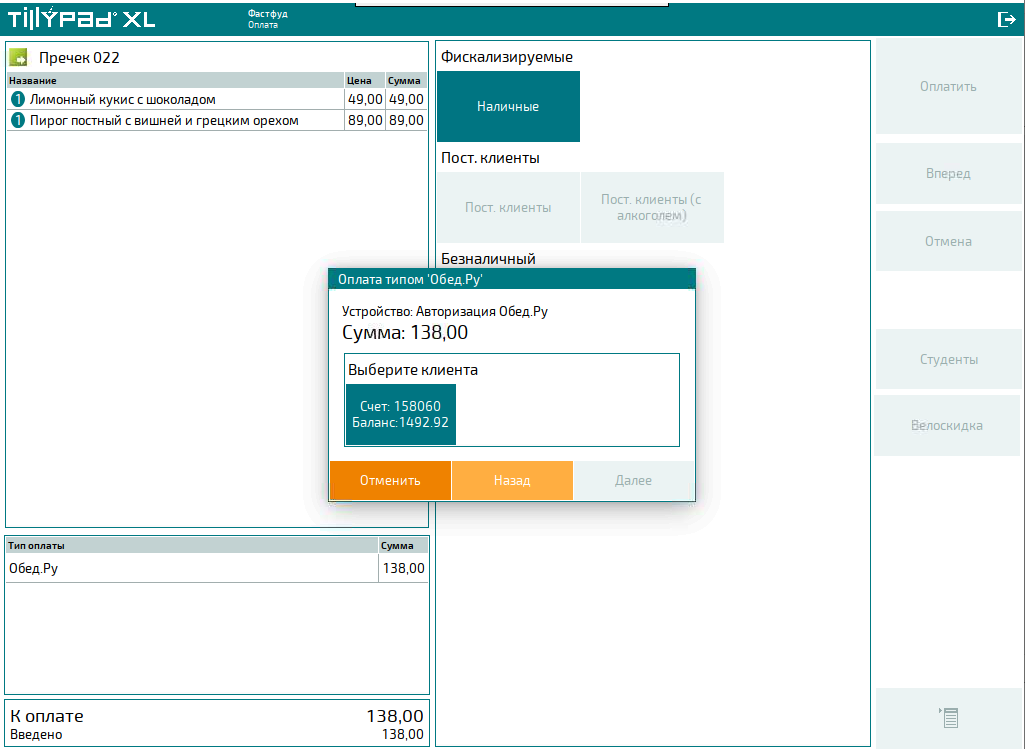Open the receipt list icon at bottom right
Screen dimensions: 1025x749
click(x=948, y=717)
